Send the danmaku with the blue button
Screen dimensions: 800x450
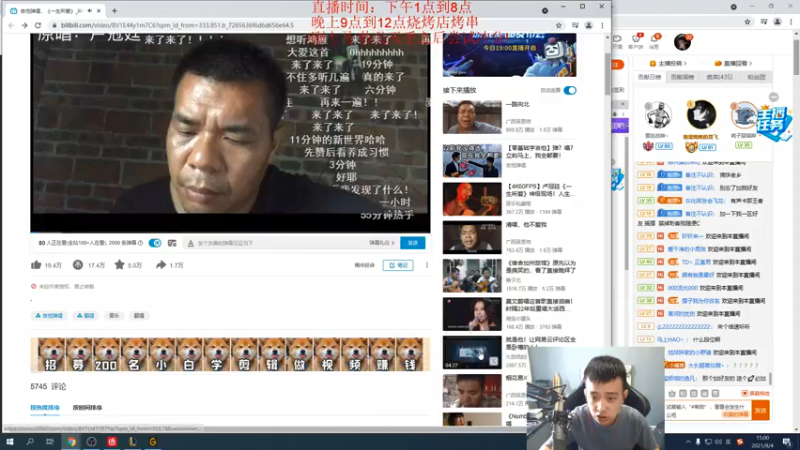tap(413, 243)
